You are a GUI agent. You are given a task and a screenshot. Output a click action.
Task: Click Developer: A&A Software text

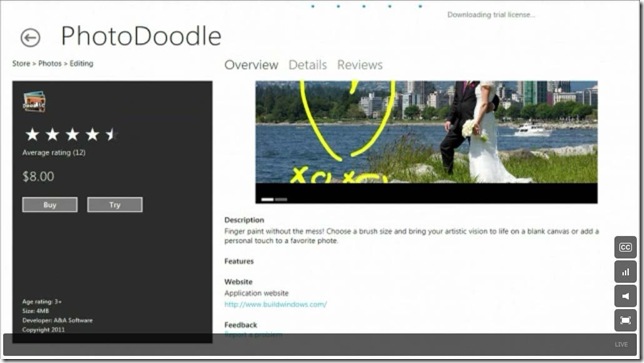pyautogui.click(x=58, y=320)
